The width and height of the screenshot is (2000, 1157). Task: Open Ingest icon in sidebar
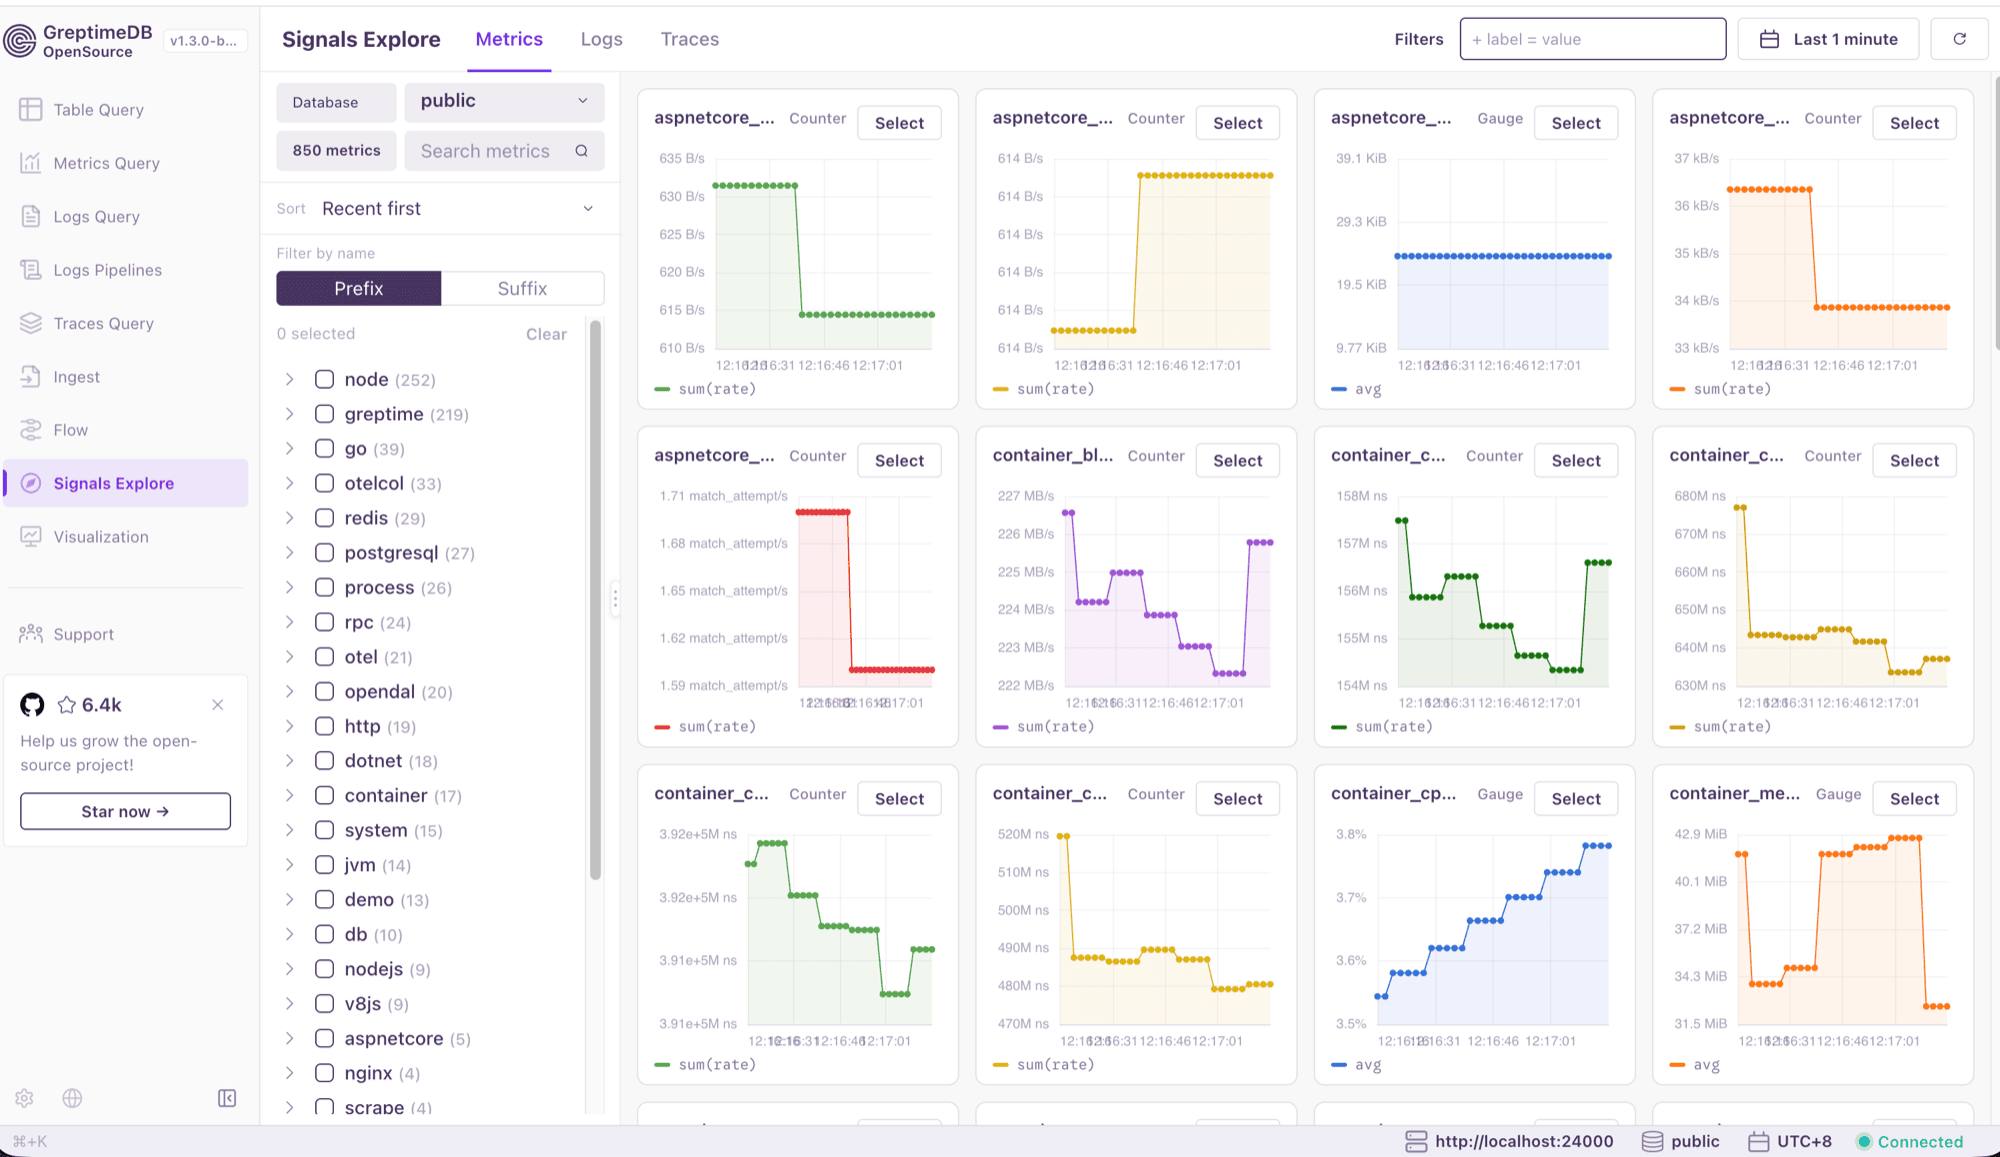click(x=31, y=376)
